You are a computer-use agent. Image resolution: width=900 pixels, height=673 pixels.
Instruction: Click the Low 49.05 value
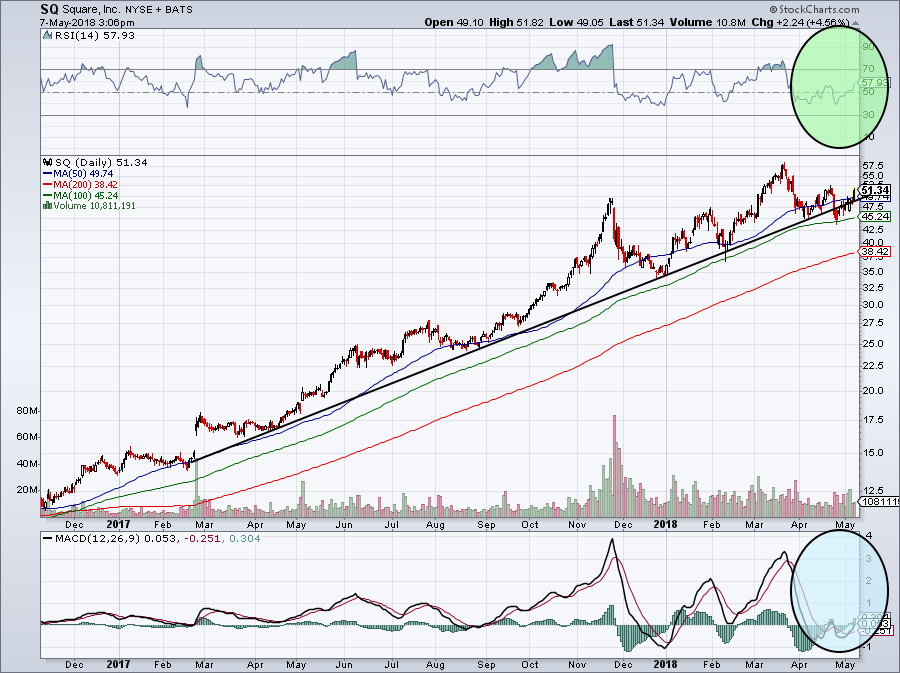(x=576, y=22)
